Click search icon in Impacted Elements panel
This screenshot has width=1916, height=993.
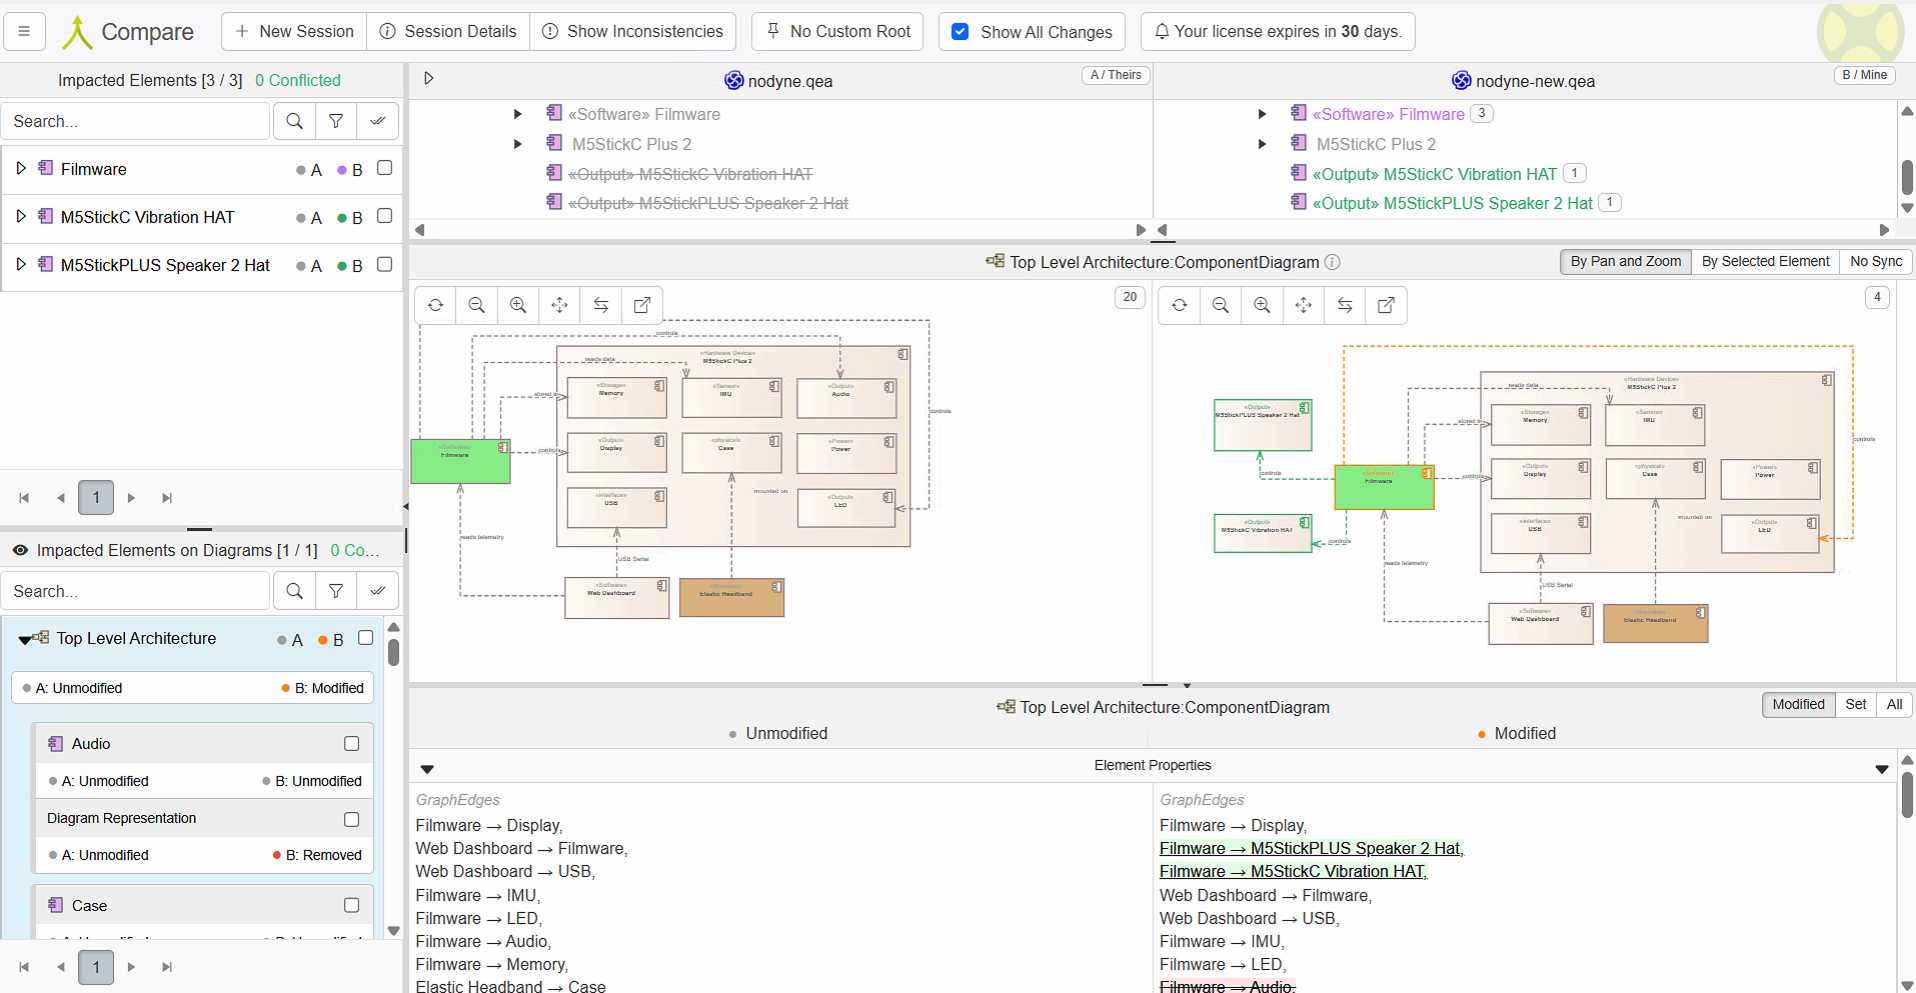tap(294, 121)
